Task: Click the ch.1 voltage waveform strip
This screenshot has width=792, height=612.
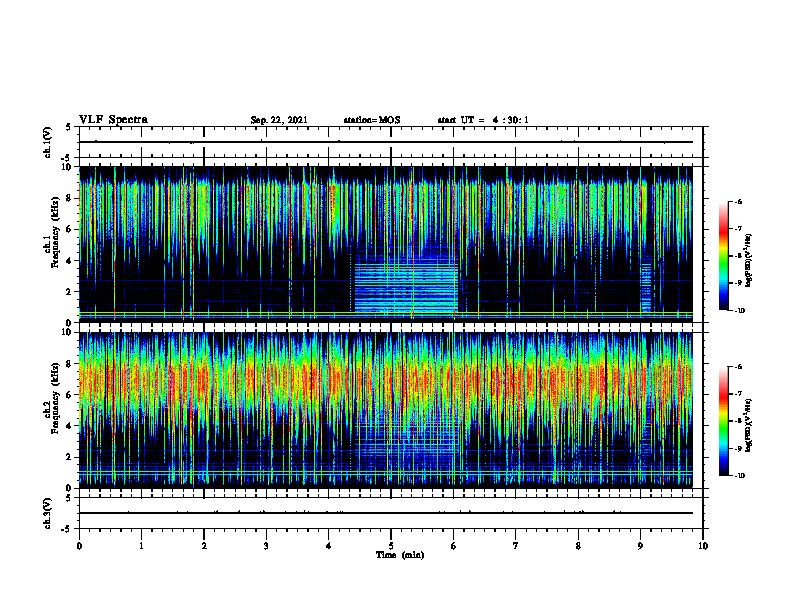Action: point(391,142)
